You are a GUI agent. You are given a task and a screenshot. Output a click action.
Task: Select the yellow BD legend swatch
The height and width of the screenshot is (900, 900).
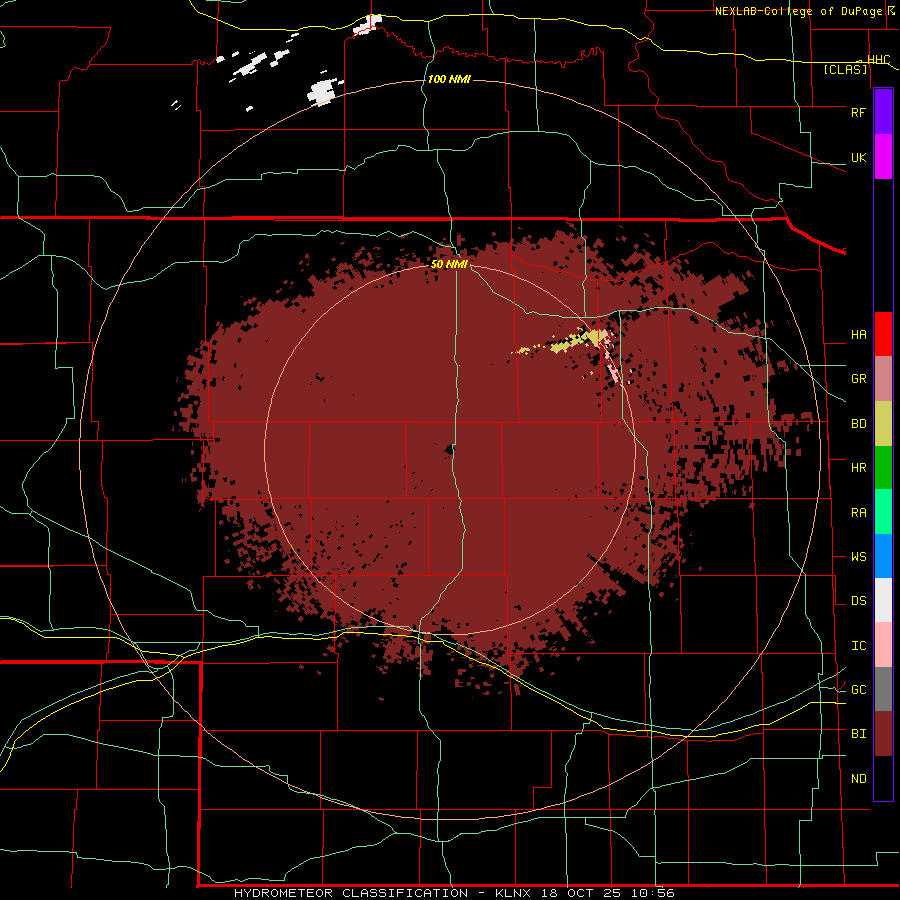(x=883, y=424)
